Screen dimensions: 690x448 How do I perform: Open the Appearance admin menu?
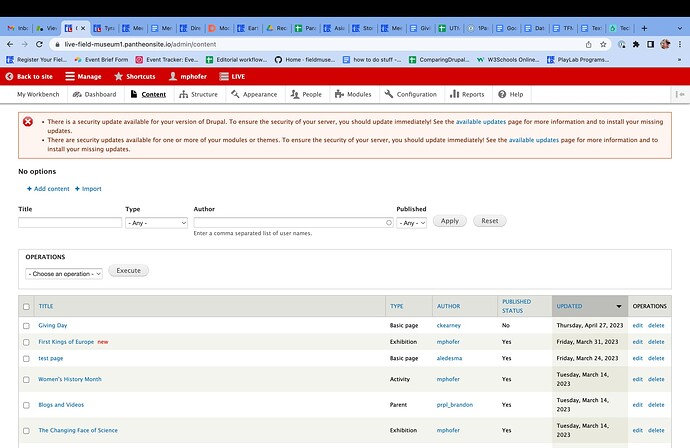[254, 94]
